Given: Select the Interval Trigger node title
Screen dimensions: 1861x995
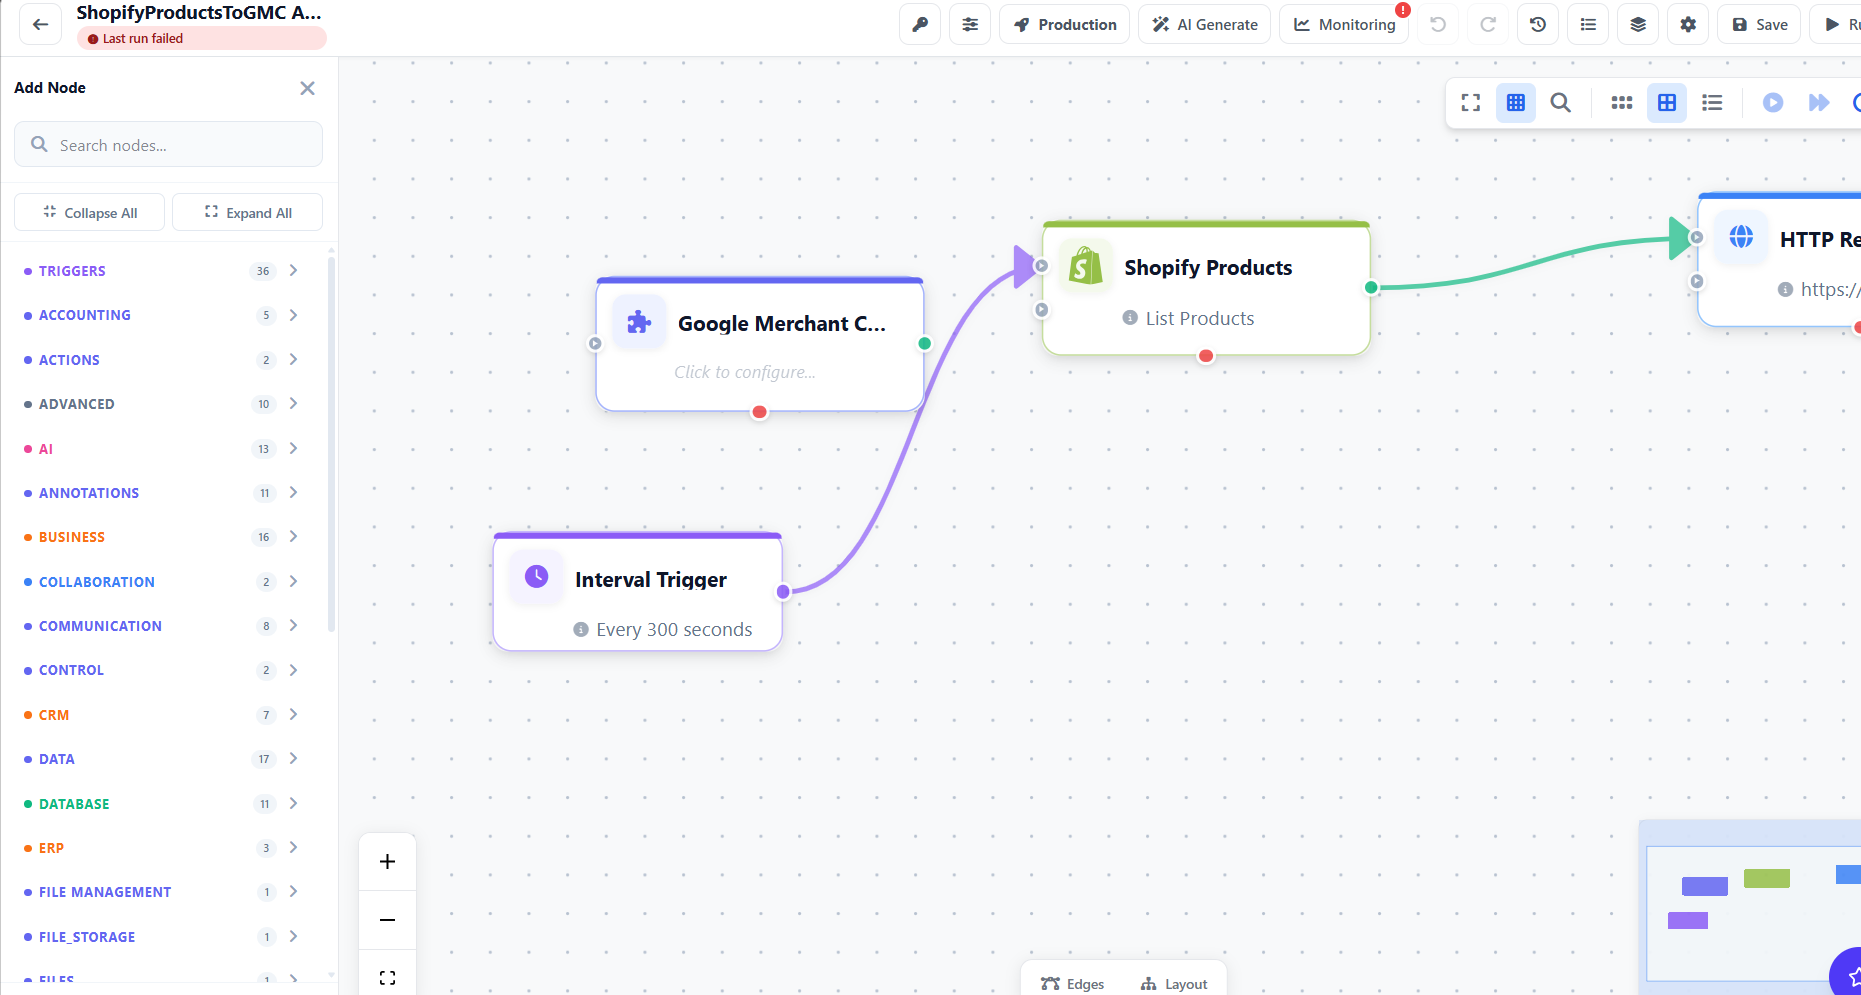Looking at the screenshot, I should [x=651, y=580].
